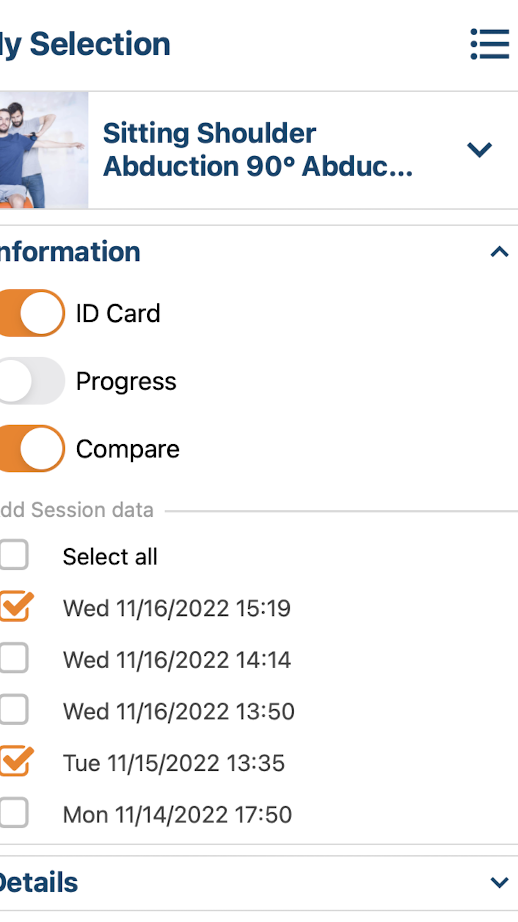Check the Wed 11/16/2022 13:50 session
Screen dimensions: 518x922
point(14,710)
